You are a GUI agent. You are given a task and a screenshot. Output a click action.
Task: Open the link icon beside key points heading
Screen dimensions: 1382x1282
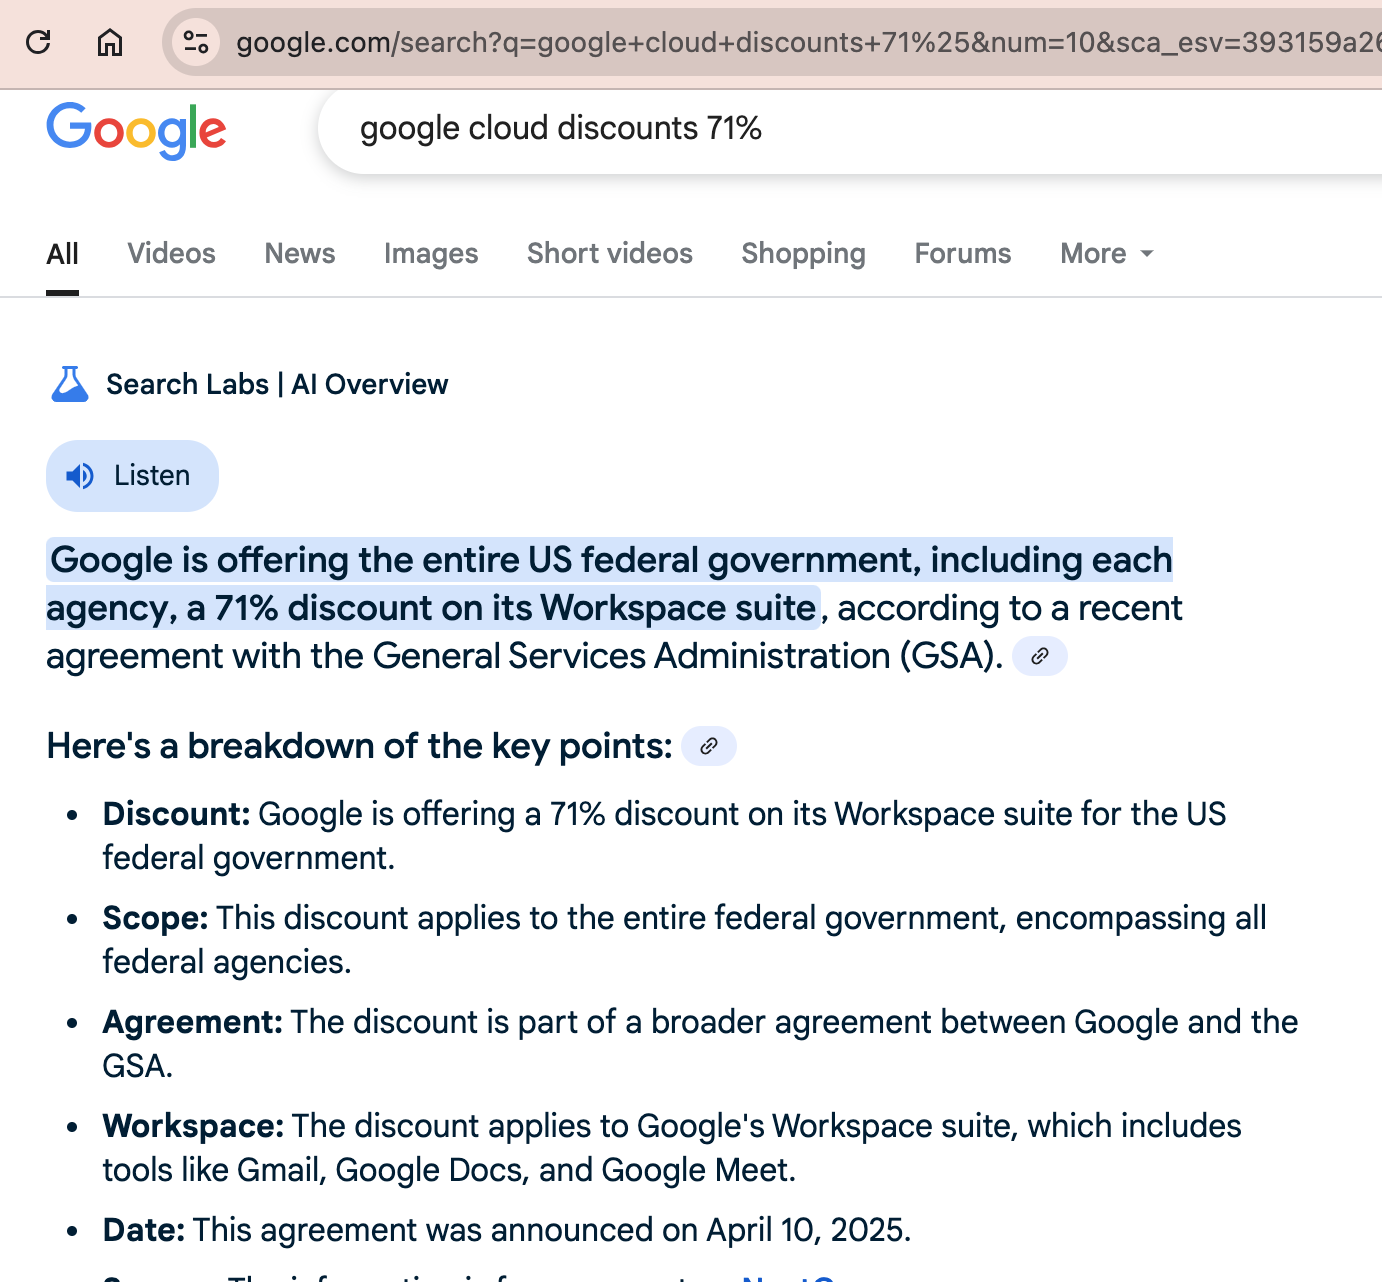click(709, 746)
